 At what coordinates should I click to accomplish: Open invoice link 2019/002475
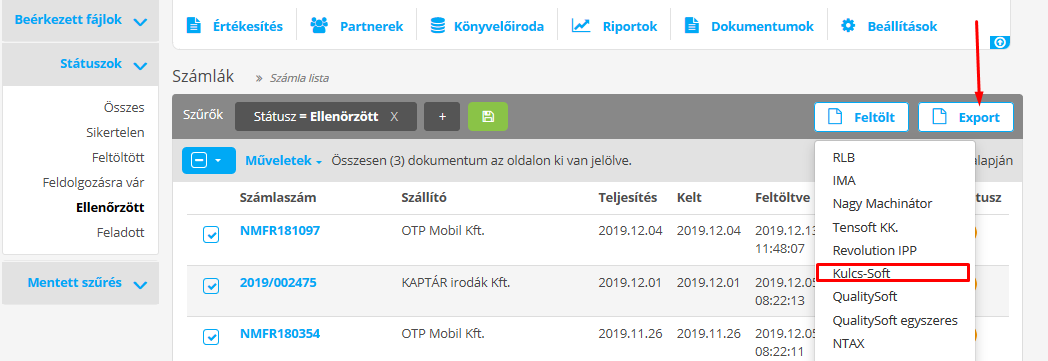click(x=278, y=283)
